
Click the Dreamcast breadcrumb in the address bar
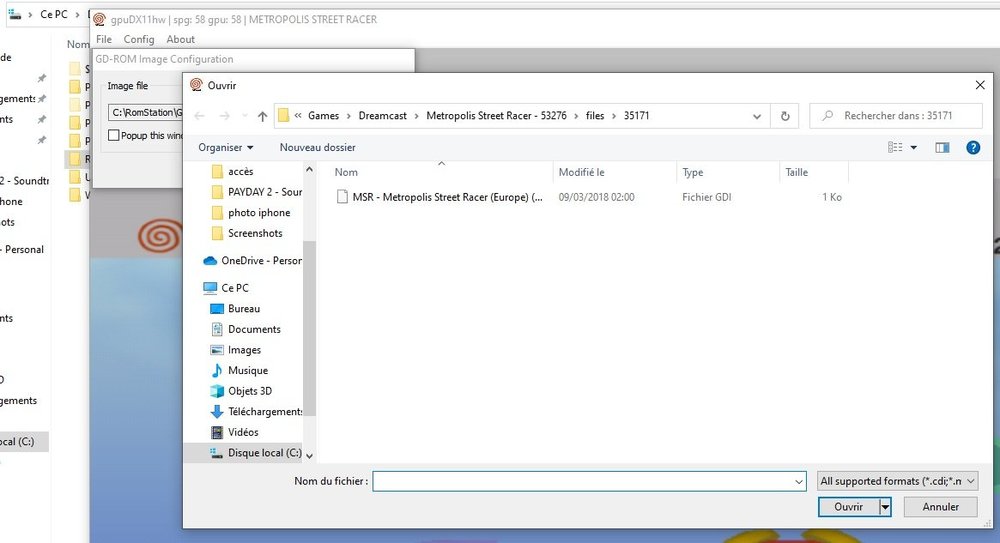pyautogui.click(x=383, y=115)
